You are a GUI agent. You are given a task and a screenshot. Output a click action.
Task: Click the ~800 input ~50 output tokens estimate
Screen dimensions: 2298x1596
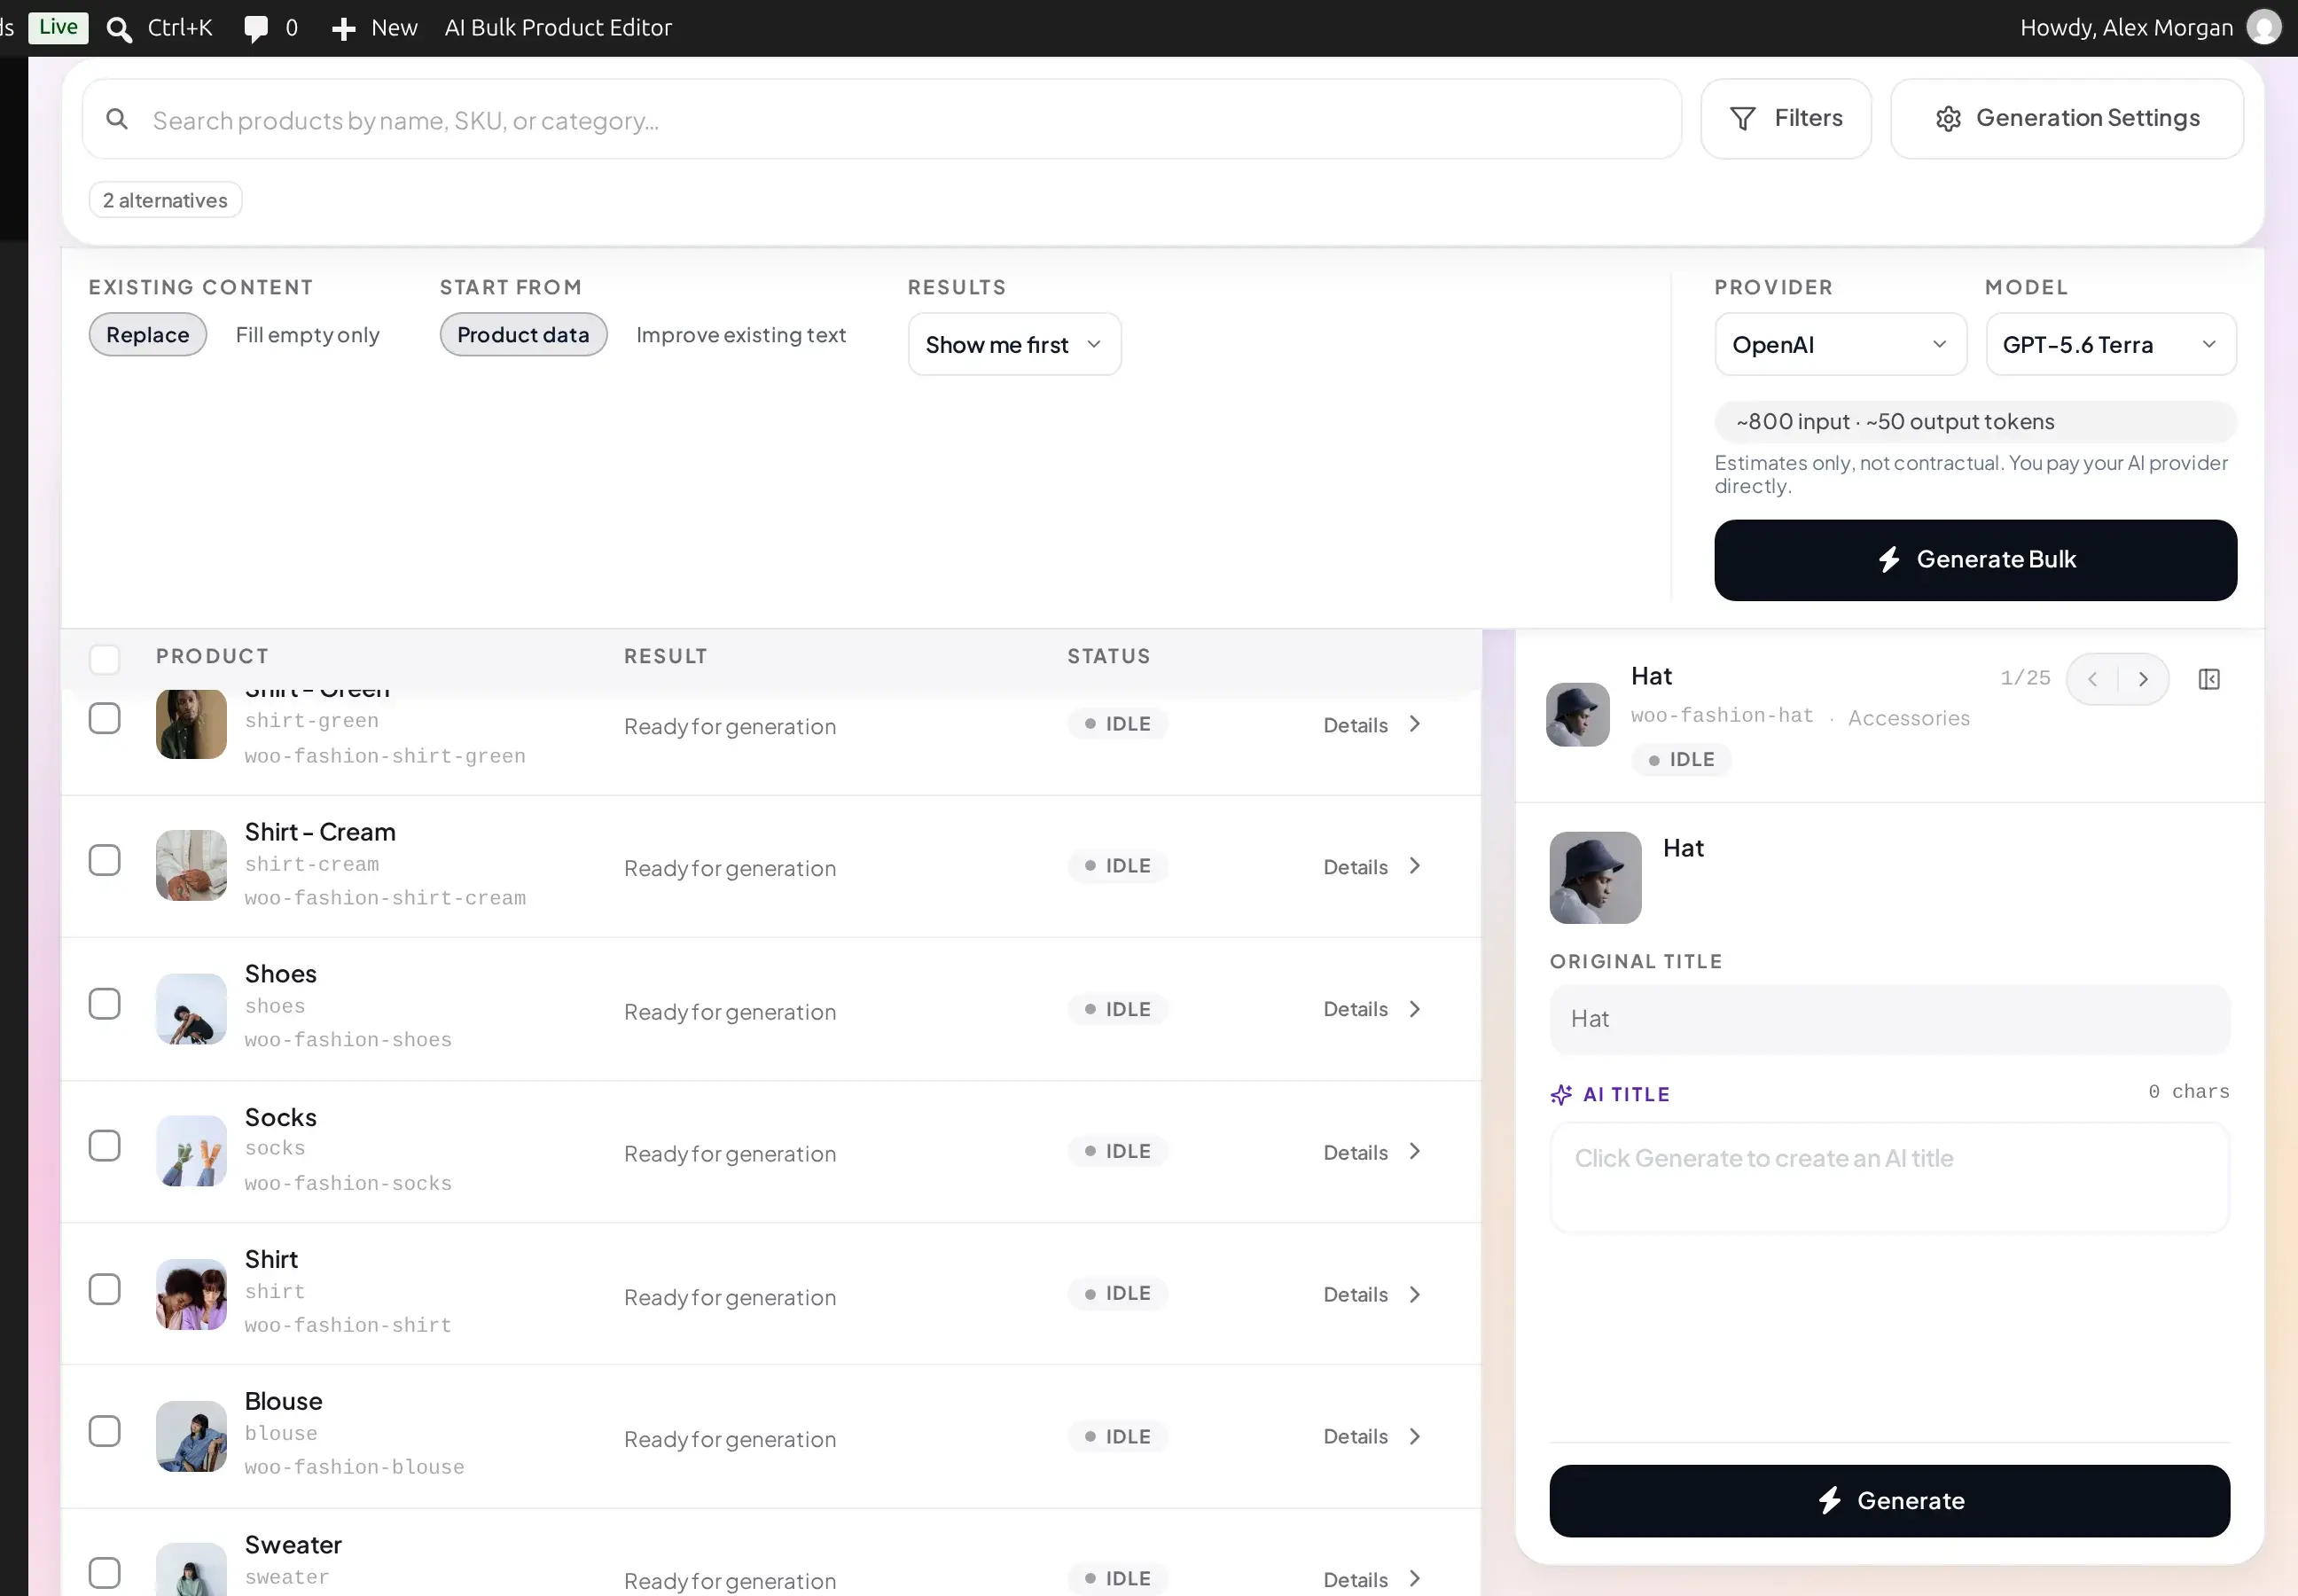pyautogui.click(x=1975, y=422)
